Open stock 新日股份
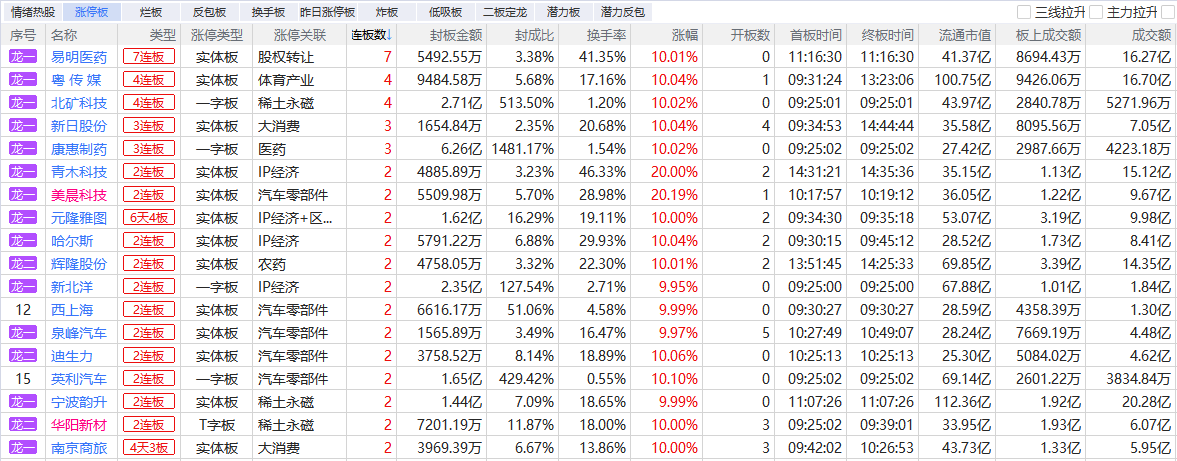 (78, 126)
